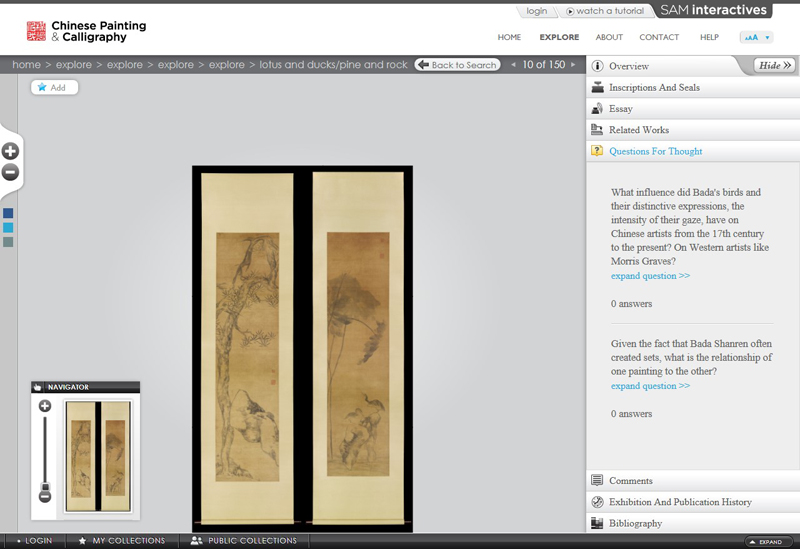Click the Exhibition And Publication History icon
The width and height of the screenshot is (800, 549).
(x=597, y=502)
